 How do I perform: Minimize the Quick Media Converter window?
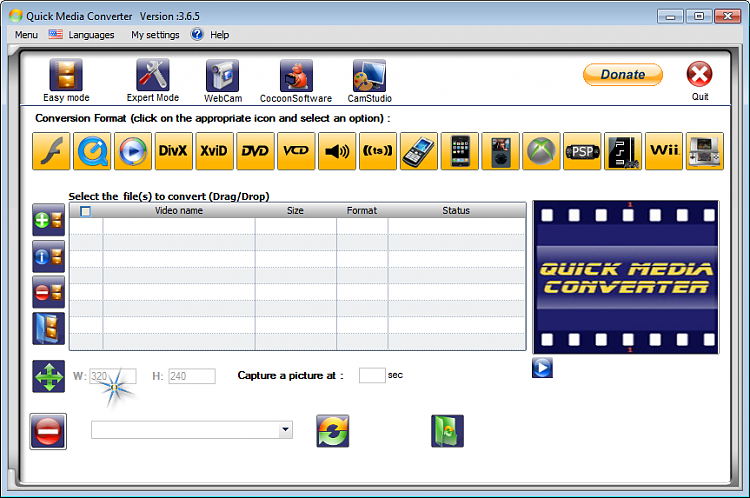pyautogui.click(x=671, y=17)
